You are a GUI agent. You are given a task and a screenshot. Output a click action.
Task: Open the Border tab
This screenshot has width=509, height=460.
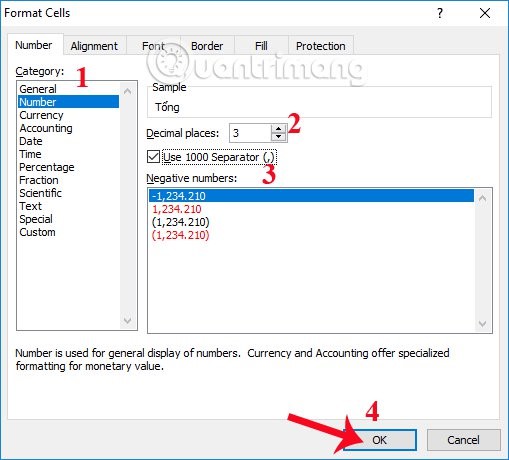click(x=207, y=46)
